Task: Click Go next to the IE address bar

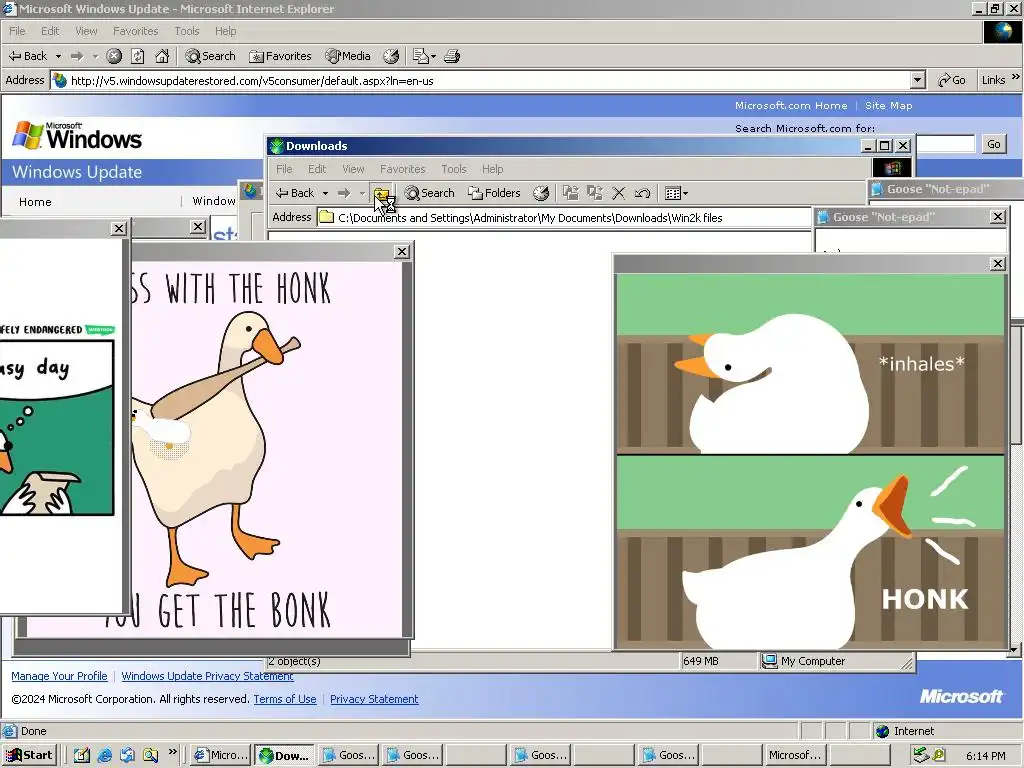Action: [x=952, y=80]
